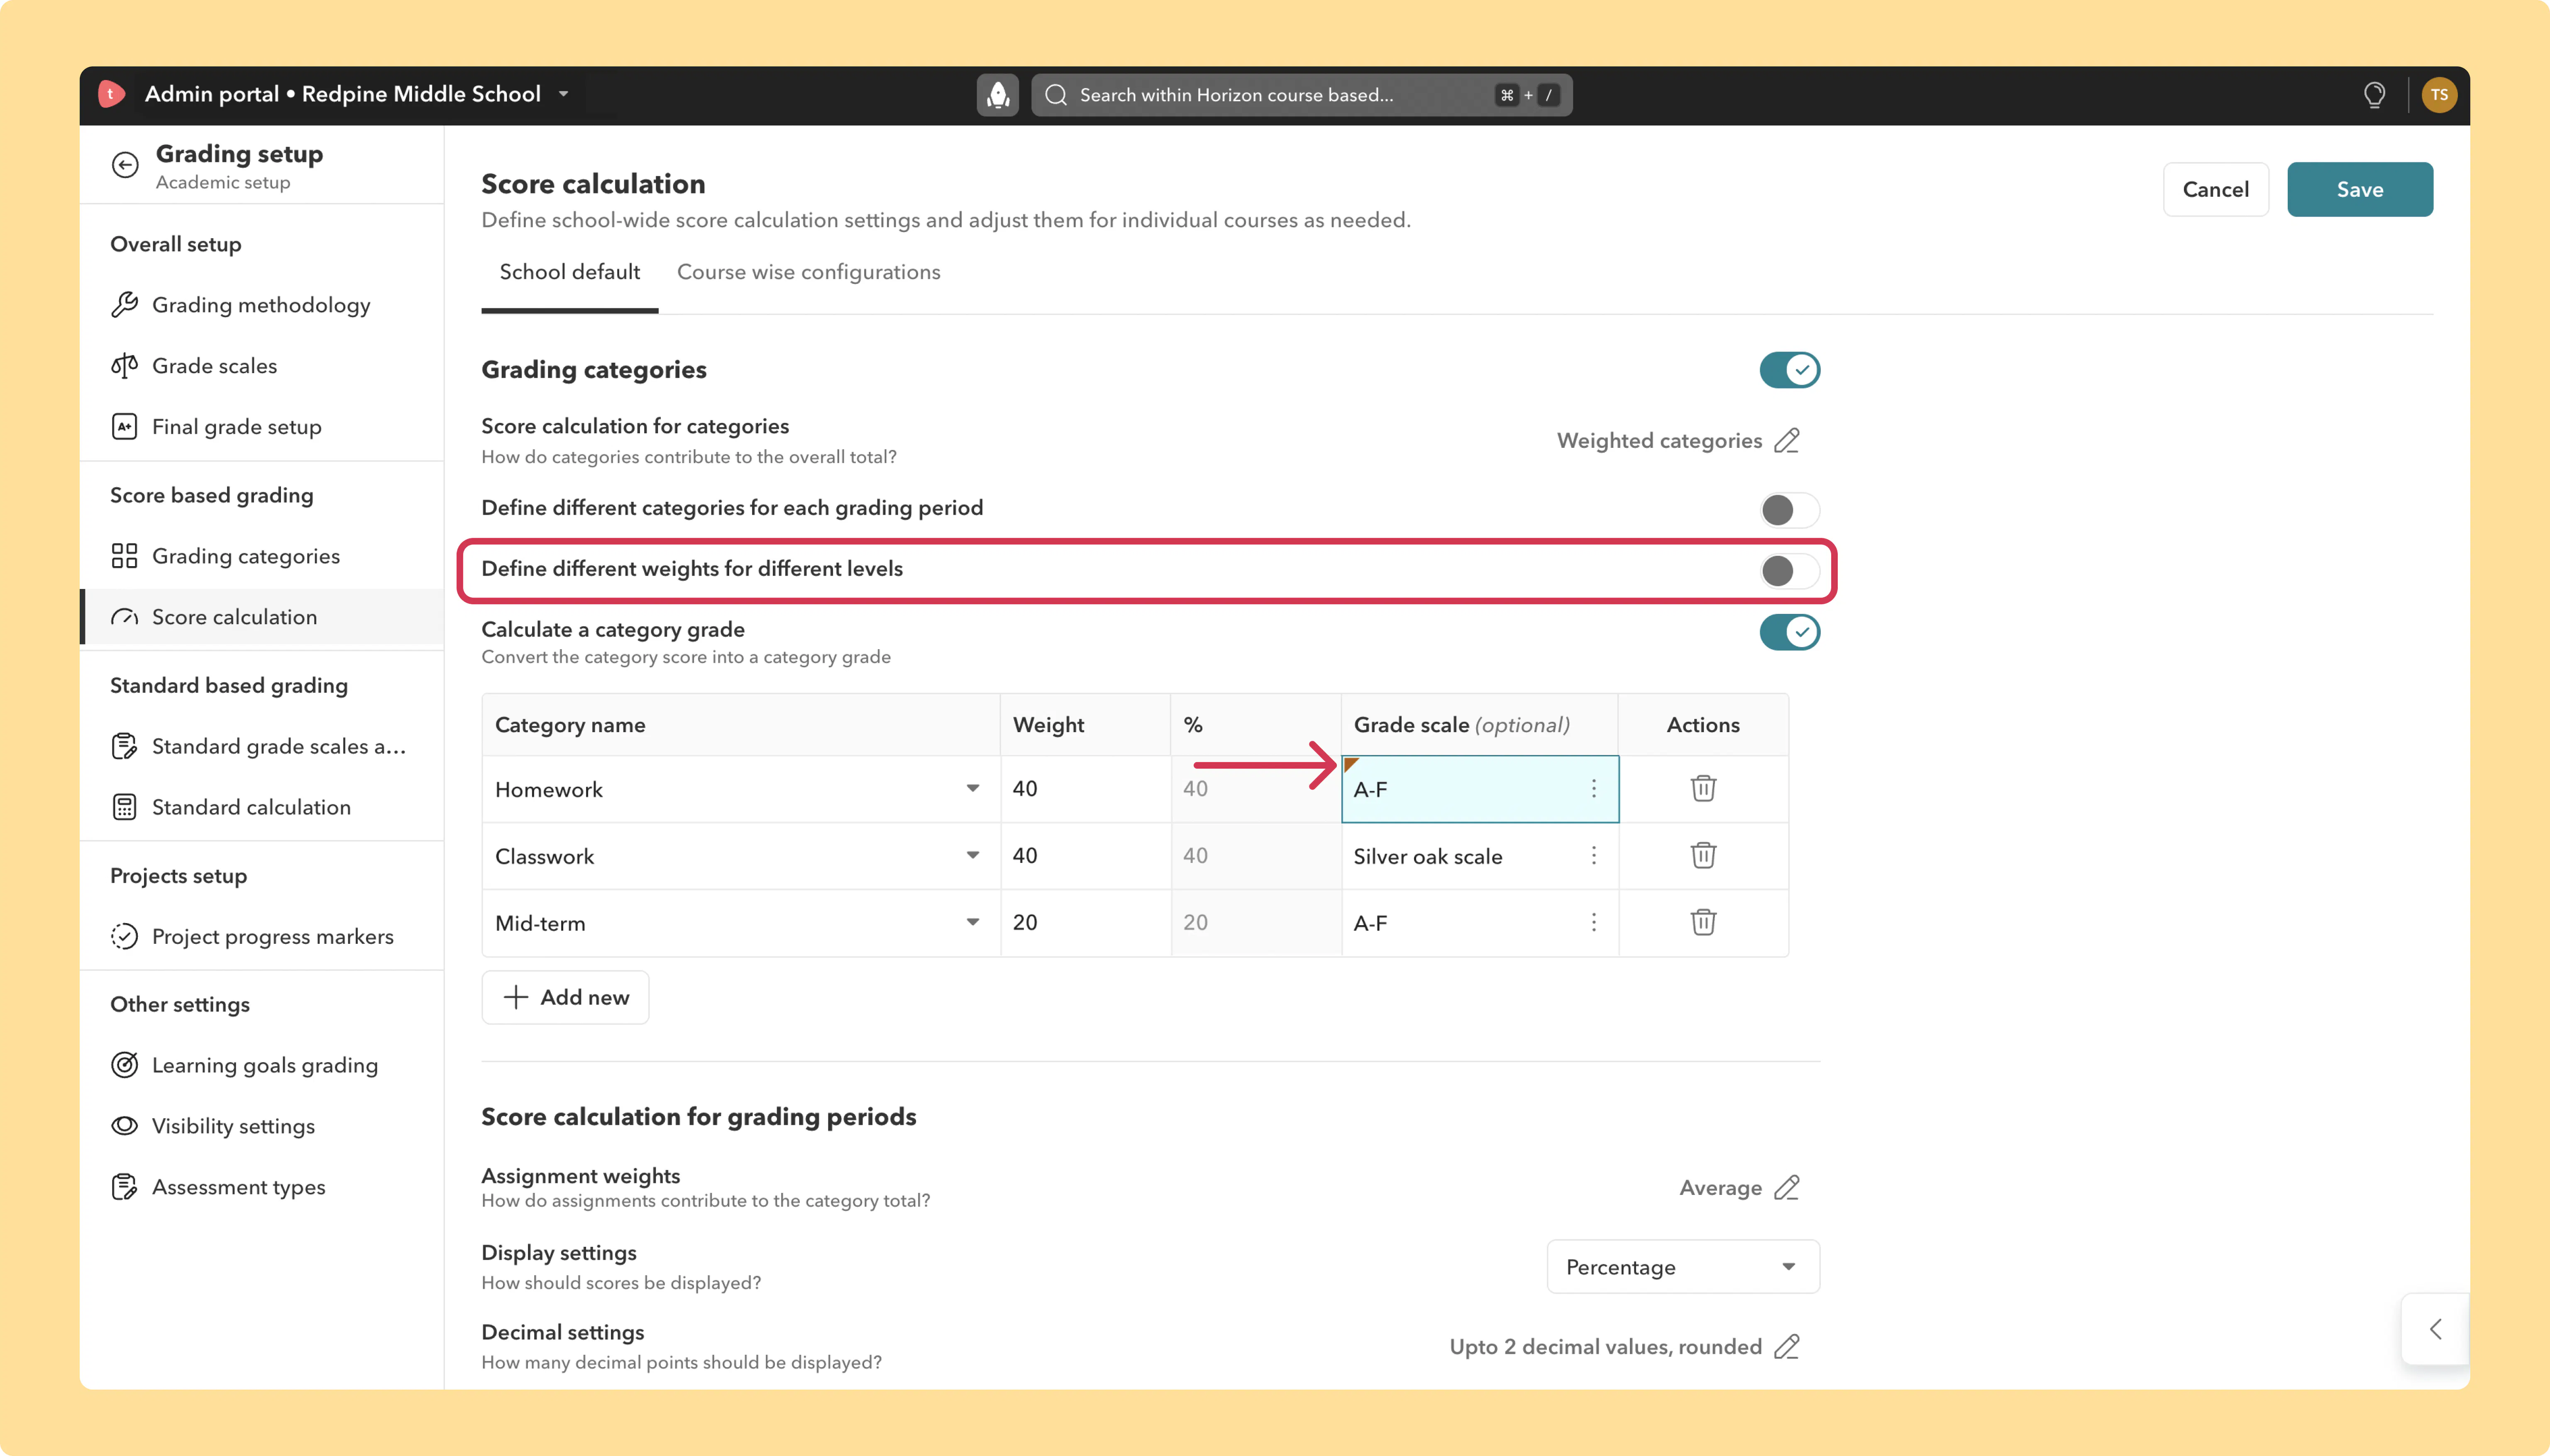
Task: Click the Actions column header
Action: point(1703,725)
